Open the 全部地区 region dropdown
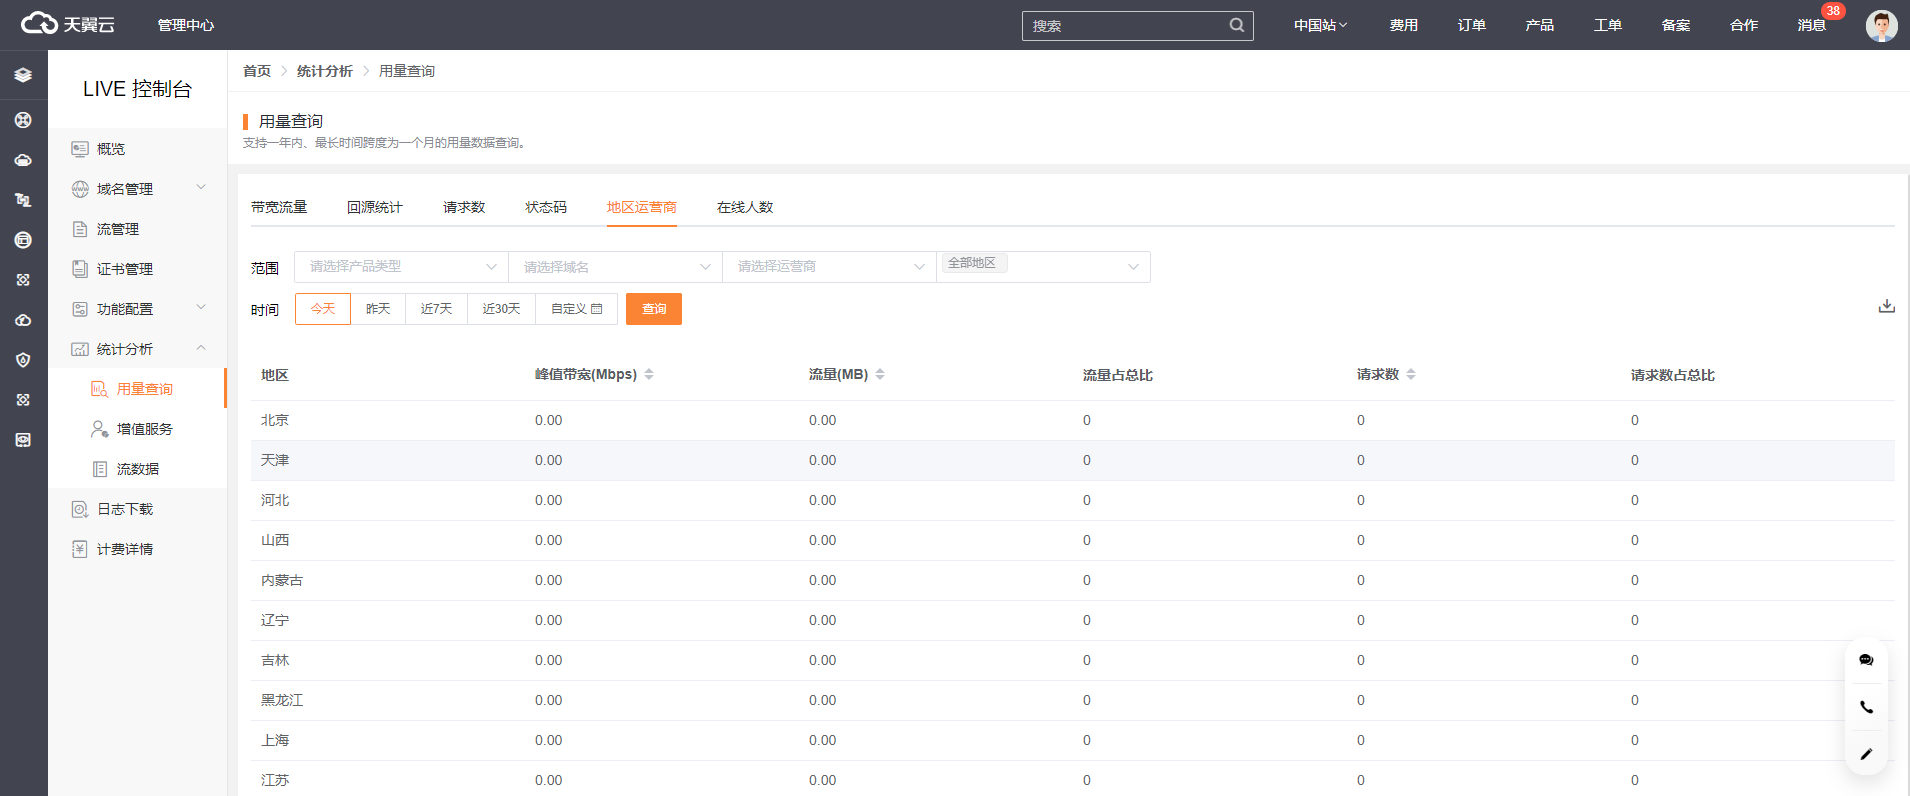 point(1044,267)
